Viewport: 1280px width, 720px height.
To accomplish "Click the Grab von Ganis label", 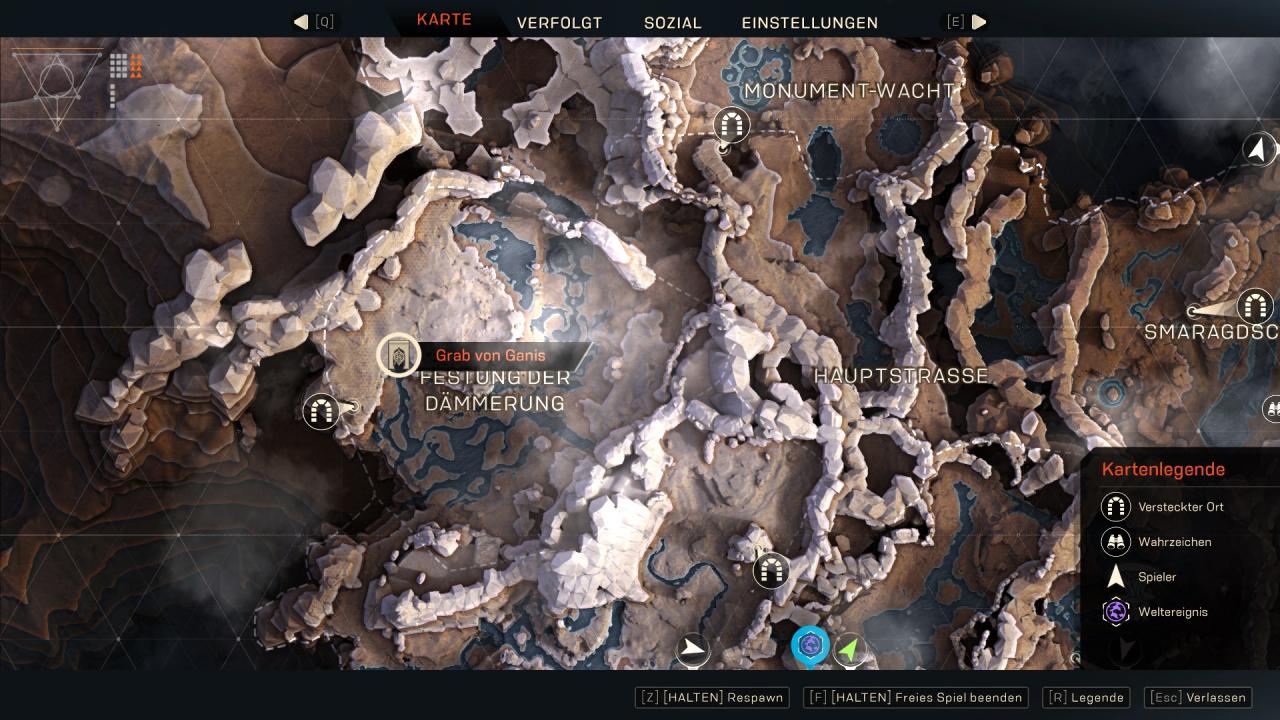I will pyautogui.click(x=491, y=356).
